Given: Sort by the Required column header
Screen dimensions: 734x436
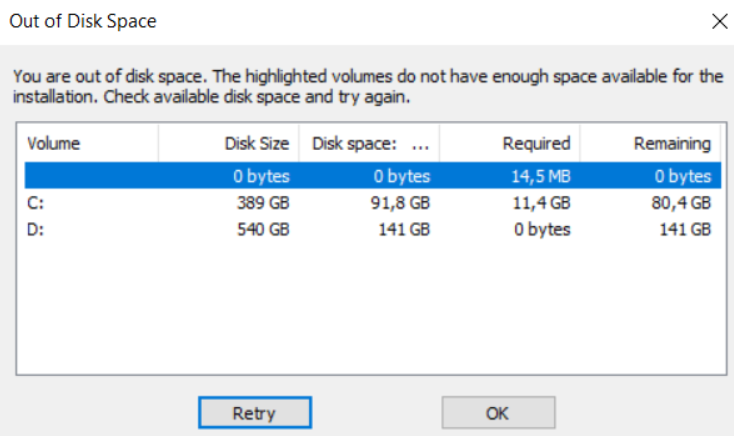Looking at the screenshot, I should tap(510, 144).
